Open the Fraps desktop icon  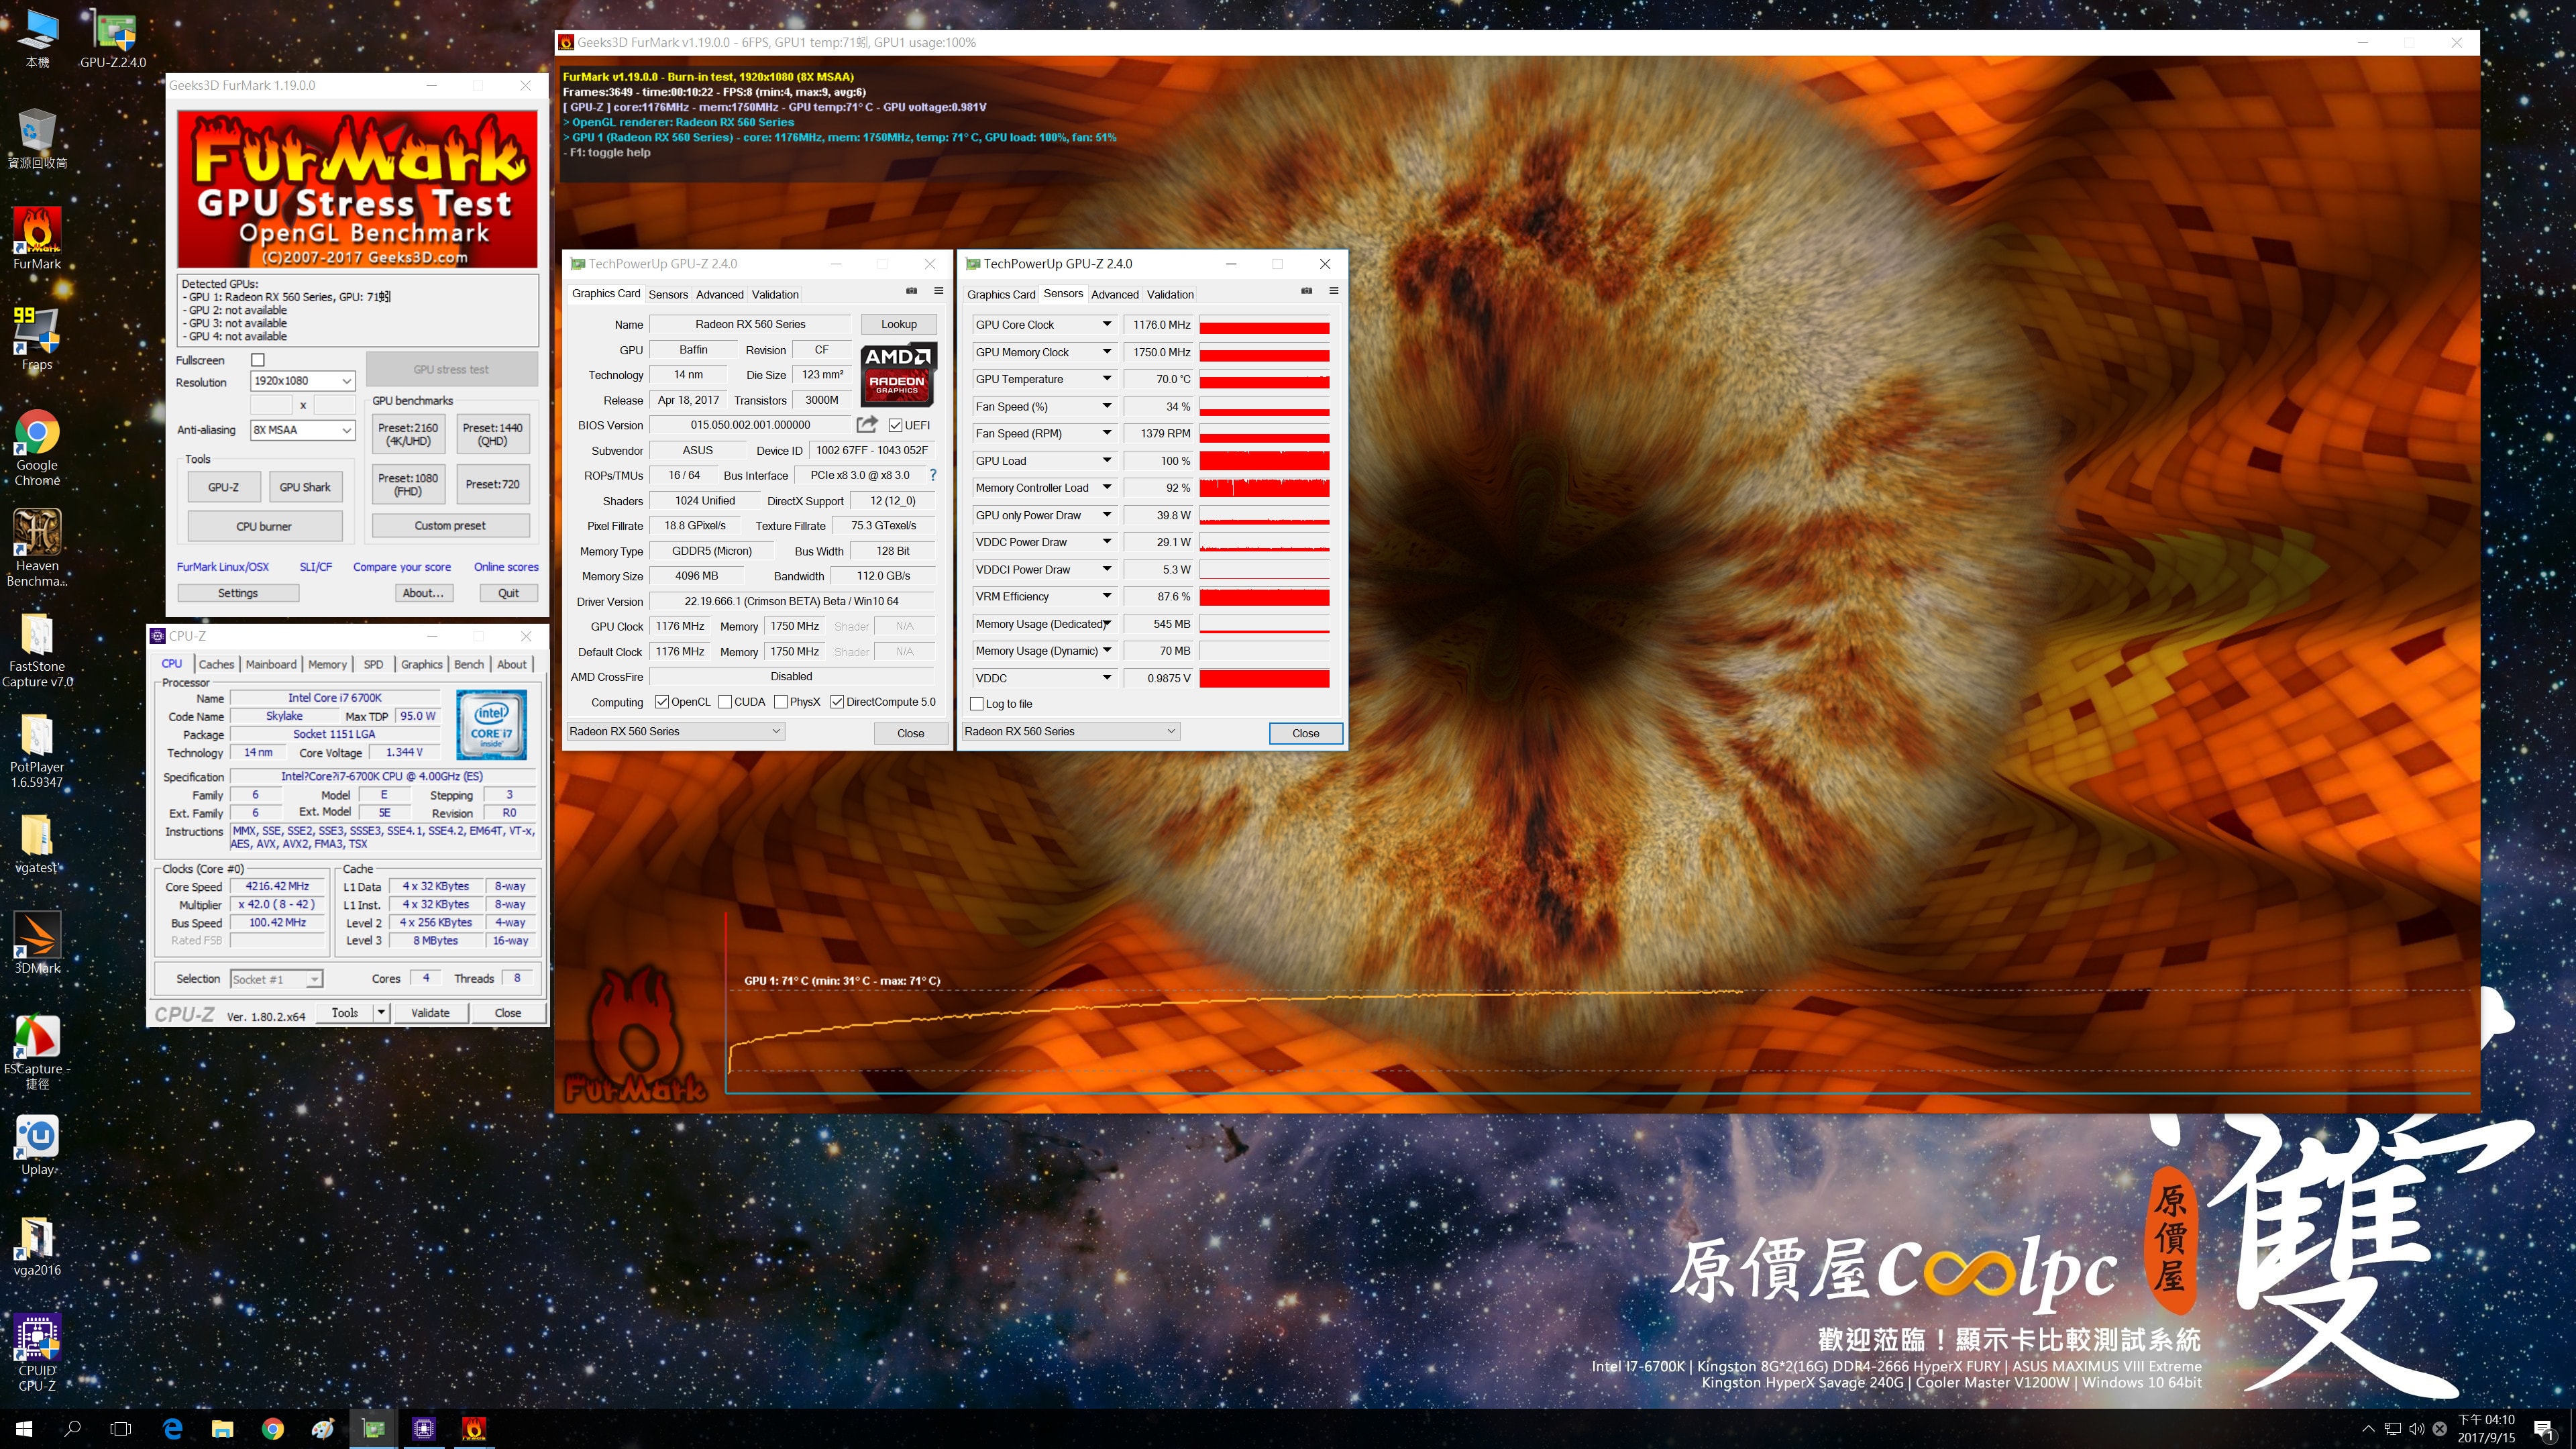pyautogui.click(x=37, y=339)
